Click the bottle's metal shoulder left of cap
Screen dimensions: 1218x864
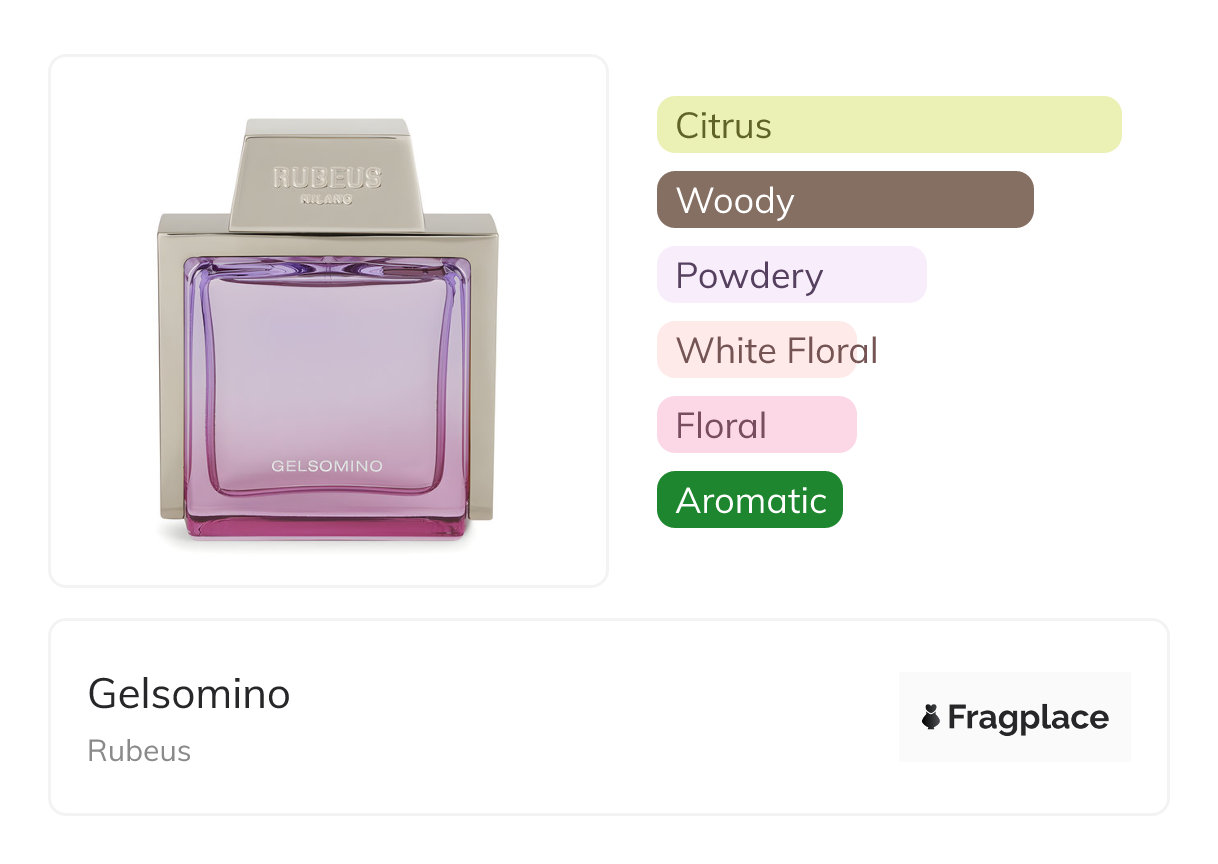click(x=195, y=224)
